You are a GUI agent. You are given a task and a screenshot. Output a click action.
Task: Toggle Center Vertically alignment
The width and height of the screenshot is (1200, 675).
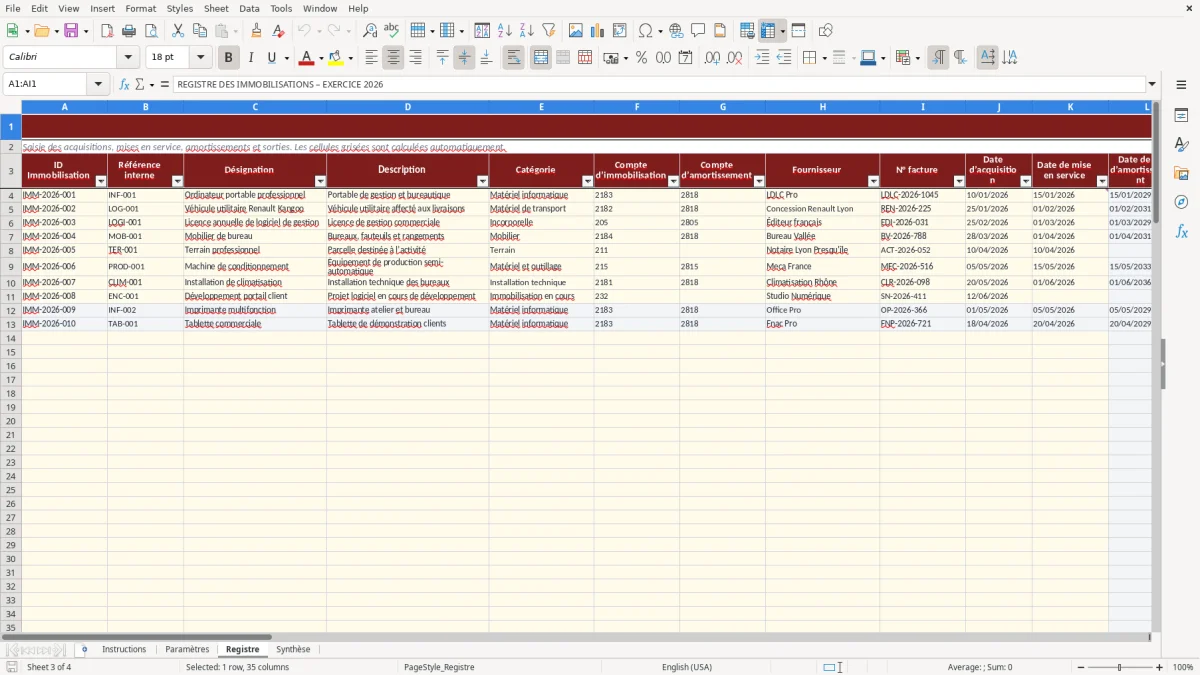click(x=464, y=58)
